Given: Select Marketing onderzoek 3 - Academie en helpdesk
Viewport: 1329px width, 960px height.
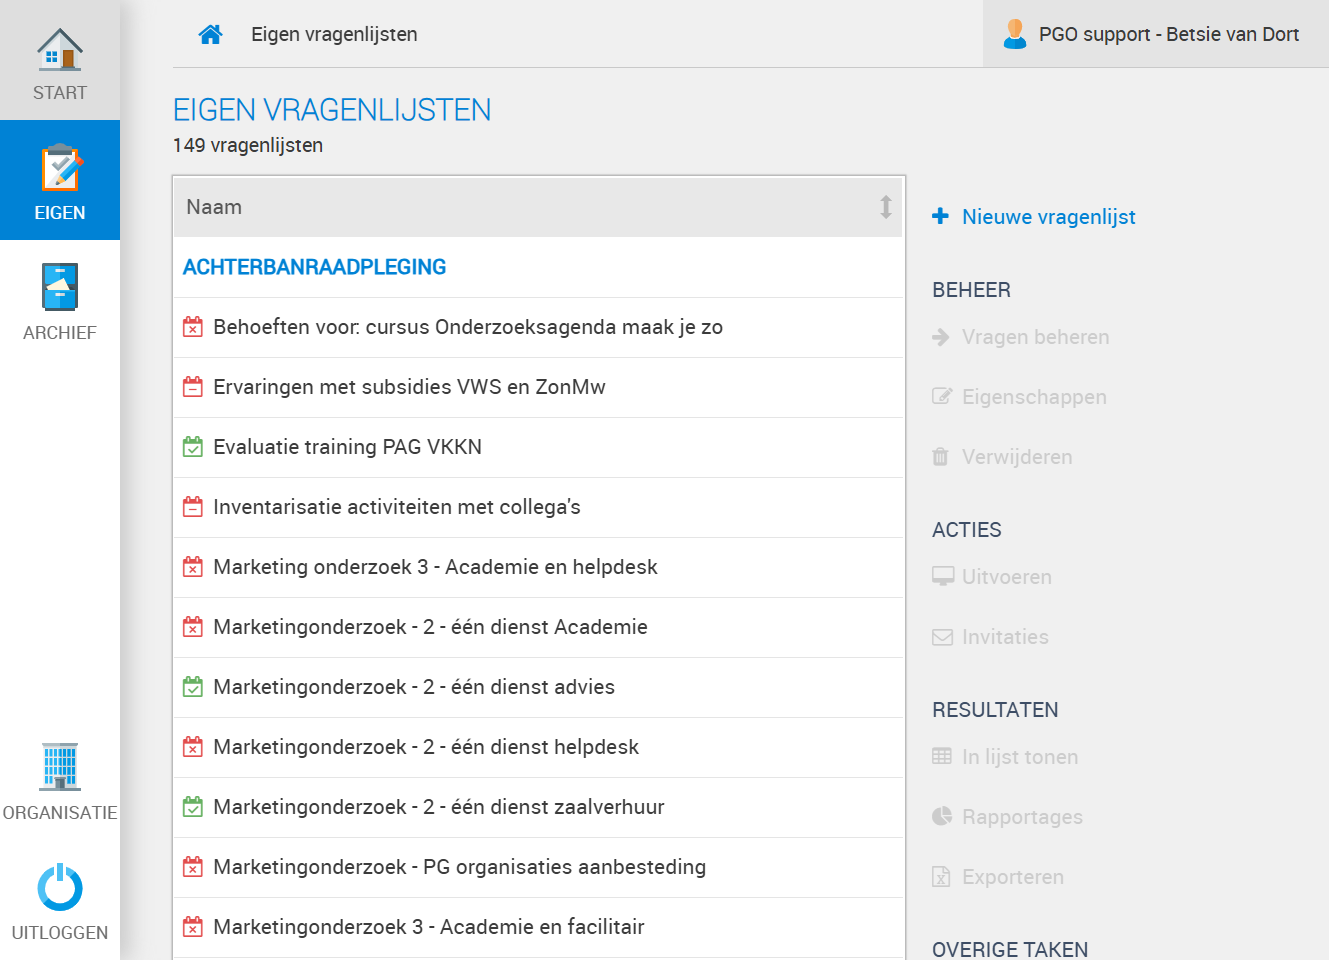Looking at the screenshot, I should (538, 567).
